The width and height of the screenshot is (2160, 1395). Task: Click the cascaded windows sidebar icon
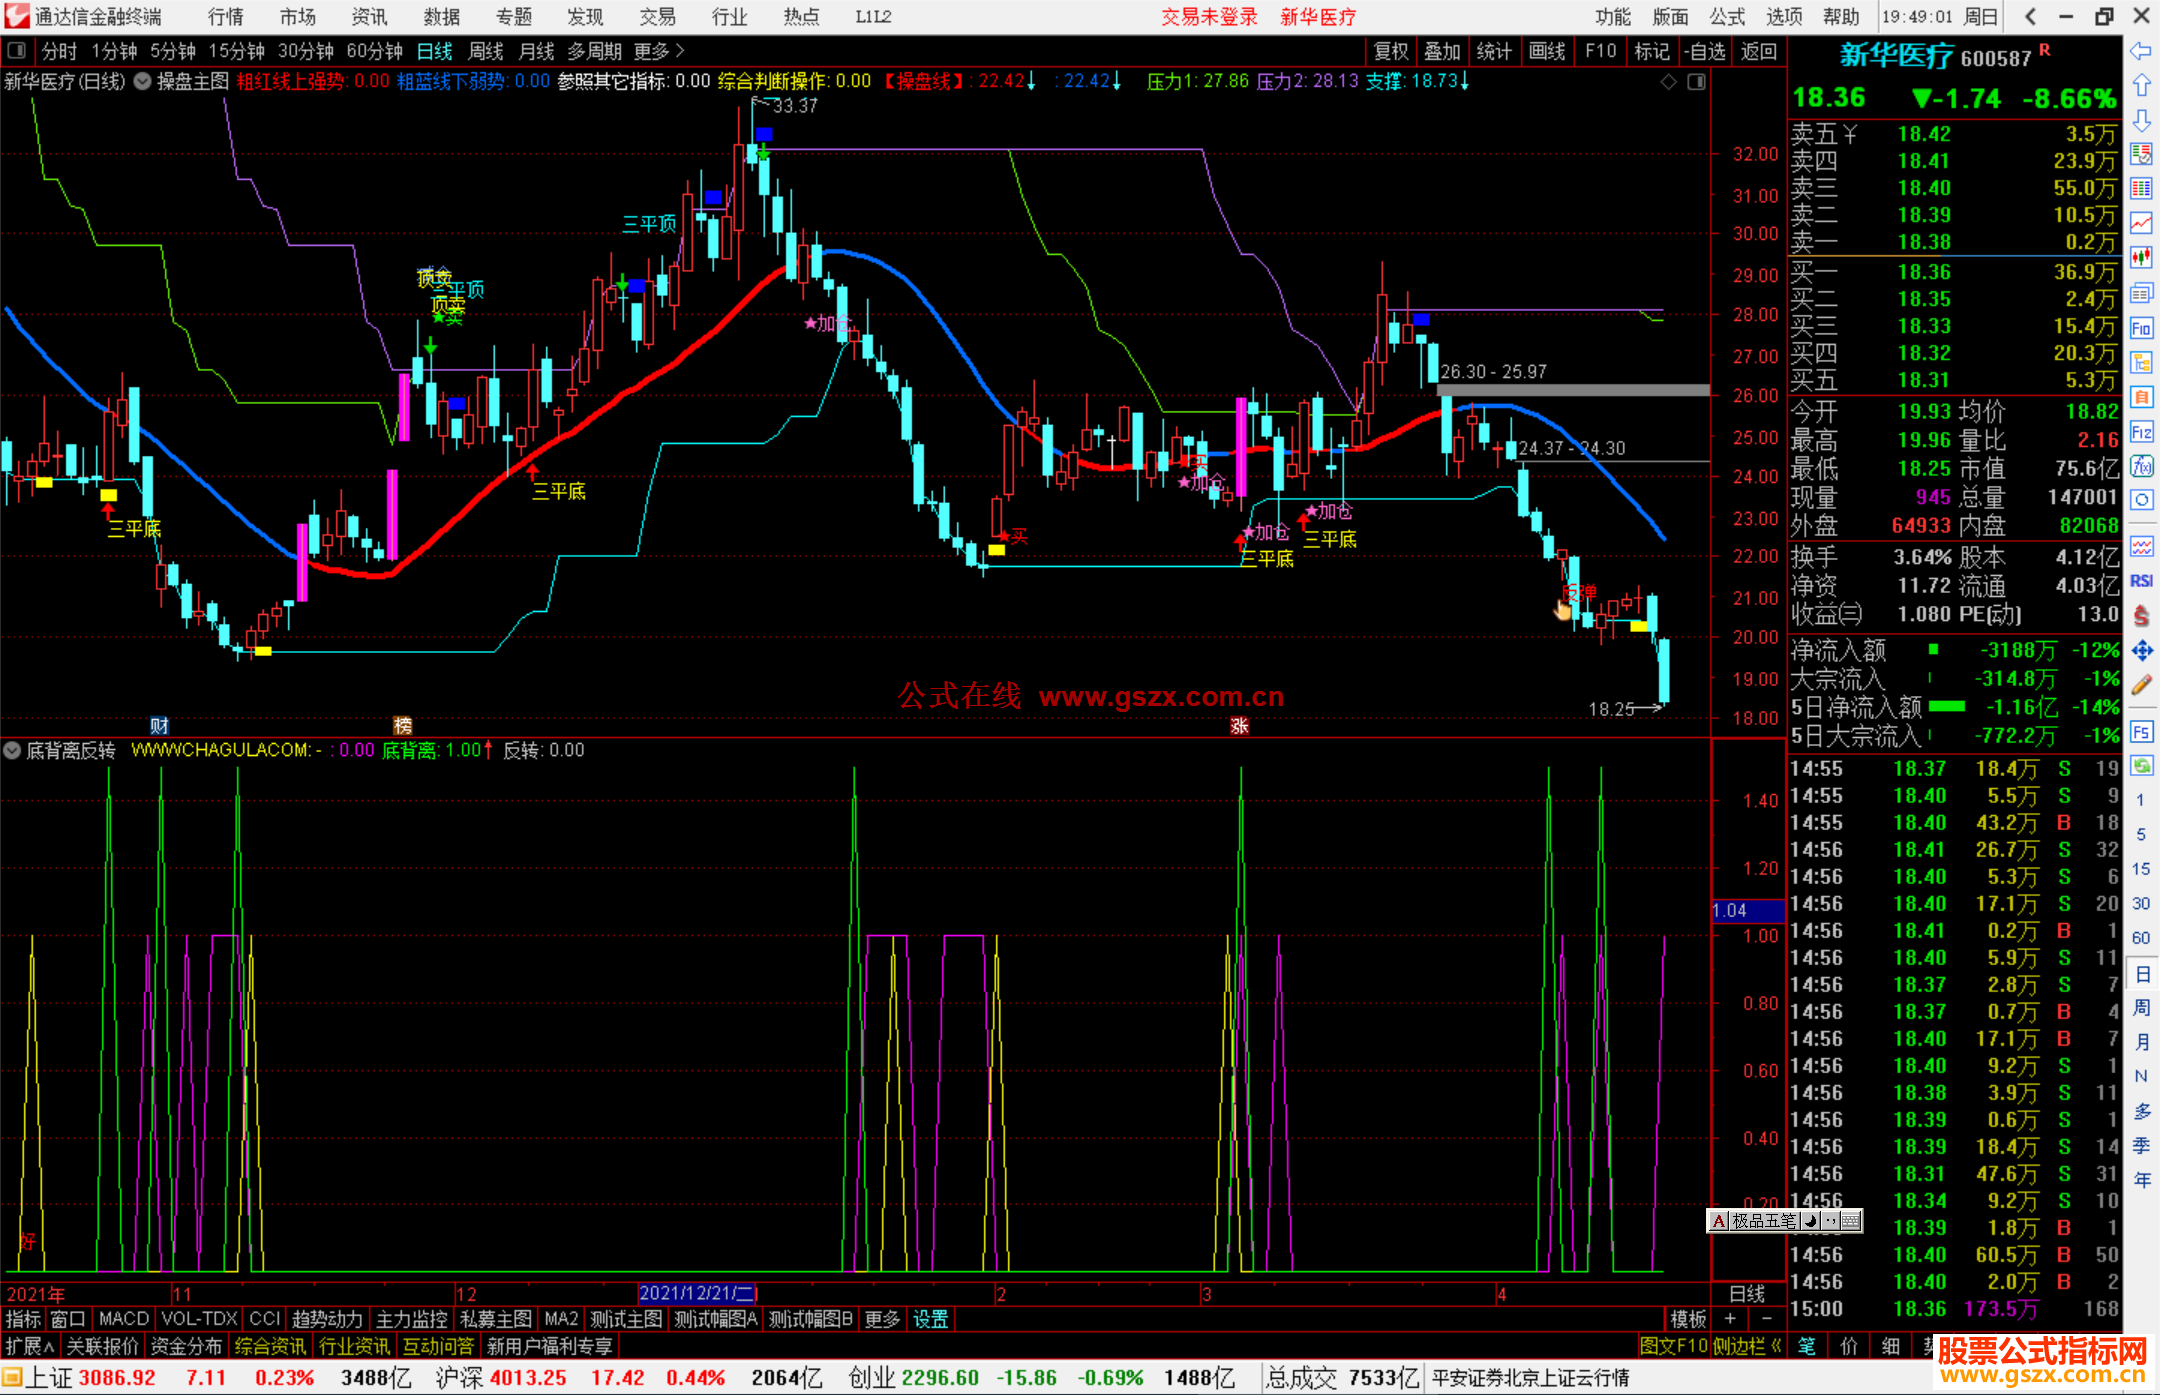[2141, 293]
